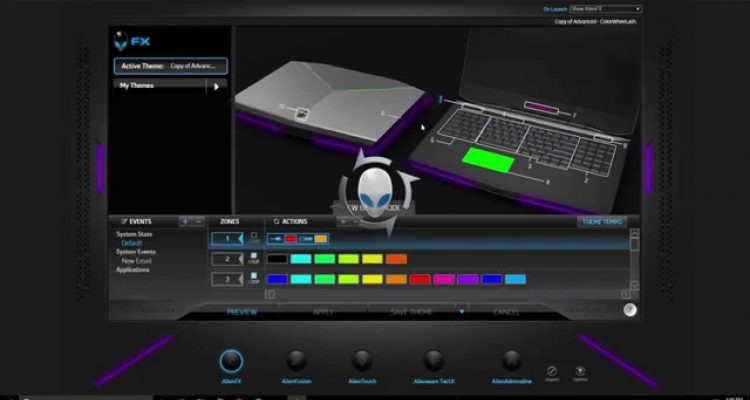Toggle the Loop checkbox for zone 3
The image size is (750, 400).
click(x=254, y=276)
